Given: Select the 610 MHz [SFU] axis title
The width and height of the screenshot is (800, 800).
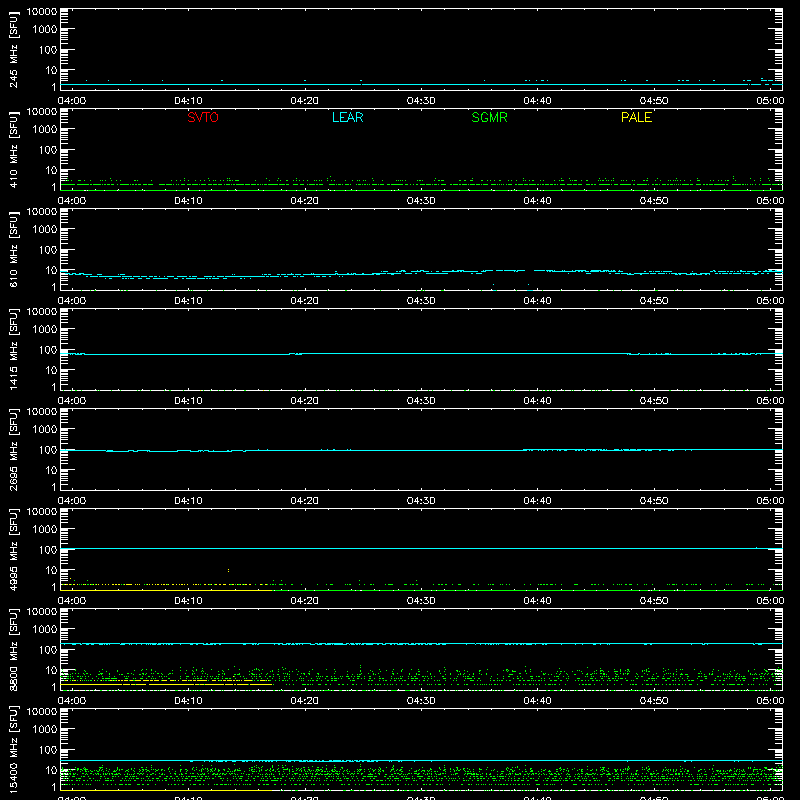Looking at the screenshot, I should 13,250.
